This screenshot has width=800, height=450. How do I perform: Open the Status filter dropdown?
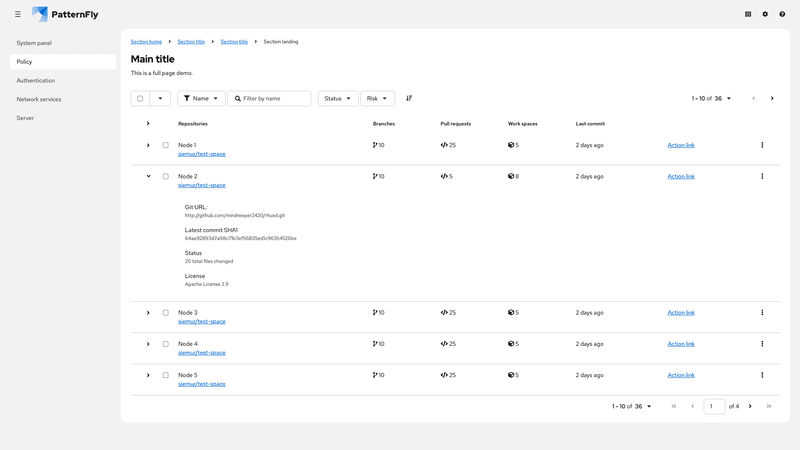click(338, 98)
